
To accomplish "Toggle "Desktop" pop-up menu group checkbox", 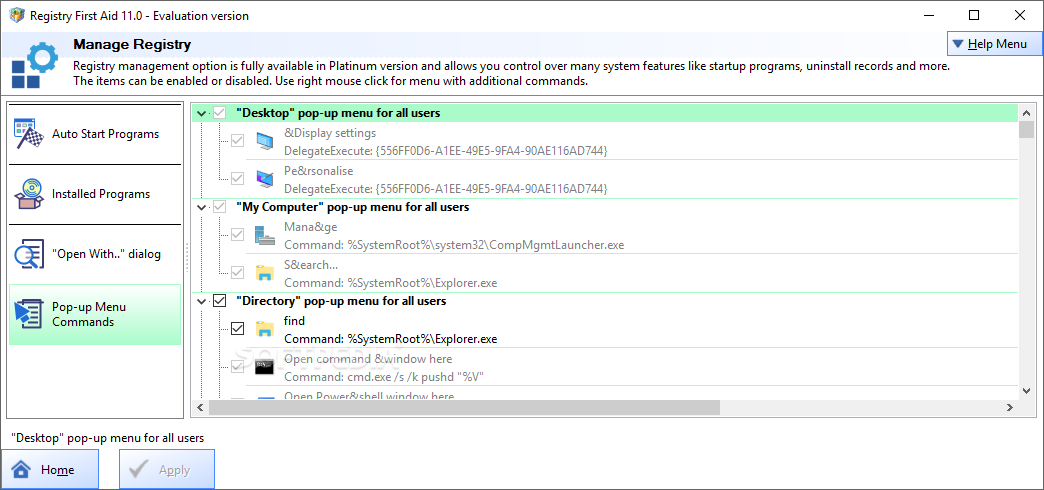I will coord(220,113).
